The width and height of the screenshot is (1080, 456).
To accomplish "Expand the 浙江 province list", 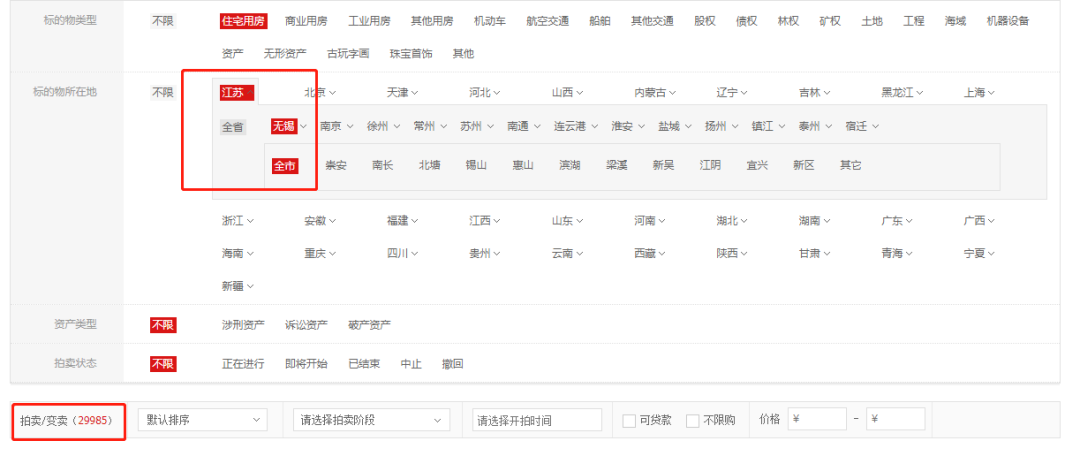I will tap(238, 221).
